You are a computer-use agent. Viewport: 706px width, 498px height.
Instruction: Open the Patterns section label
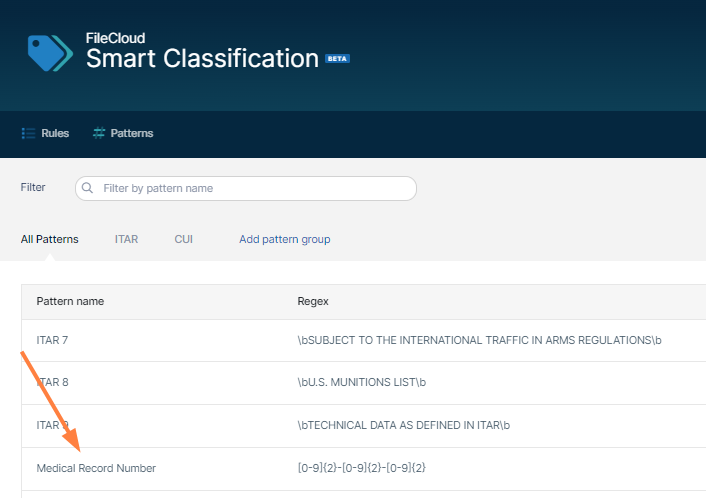(132, 133)
